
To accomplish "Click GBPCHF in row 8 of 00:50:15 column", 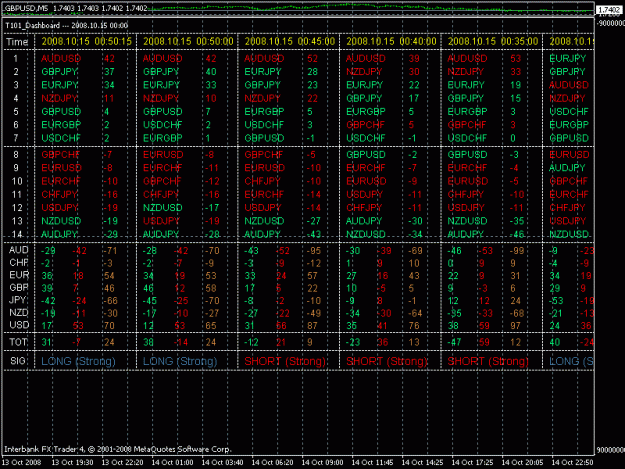I will coord(60,155).
